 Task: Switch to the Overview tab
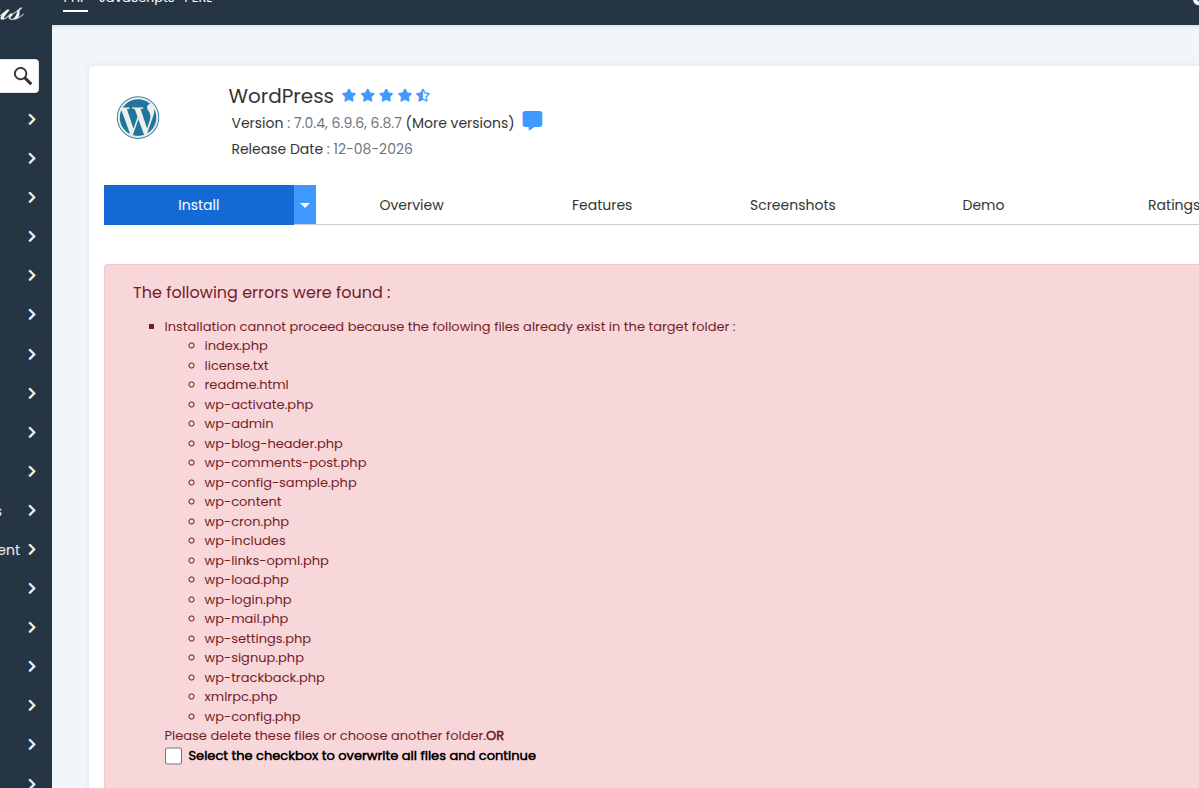click(x=411, y=205)
